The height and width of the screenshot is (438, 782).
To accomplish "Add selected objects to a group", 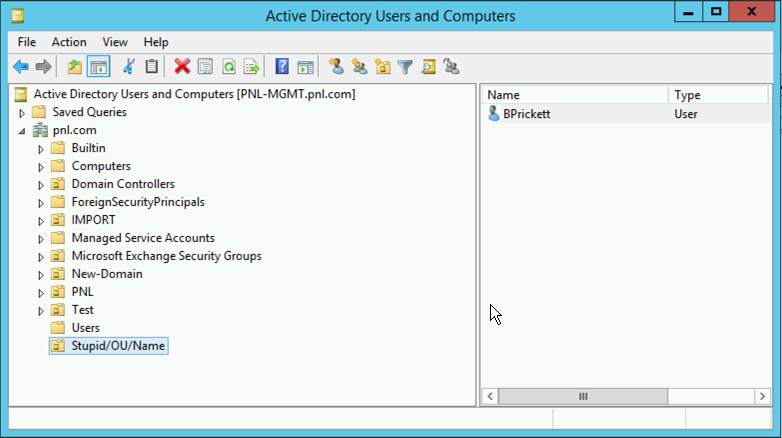I will coord(451,67).
